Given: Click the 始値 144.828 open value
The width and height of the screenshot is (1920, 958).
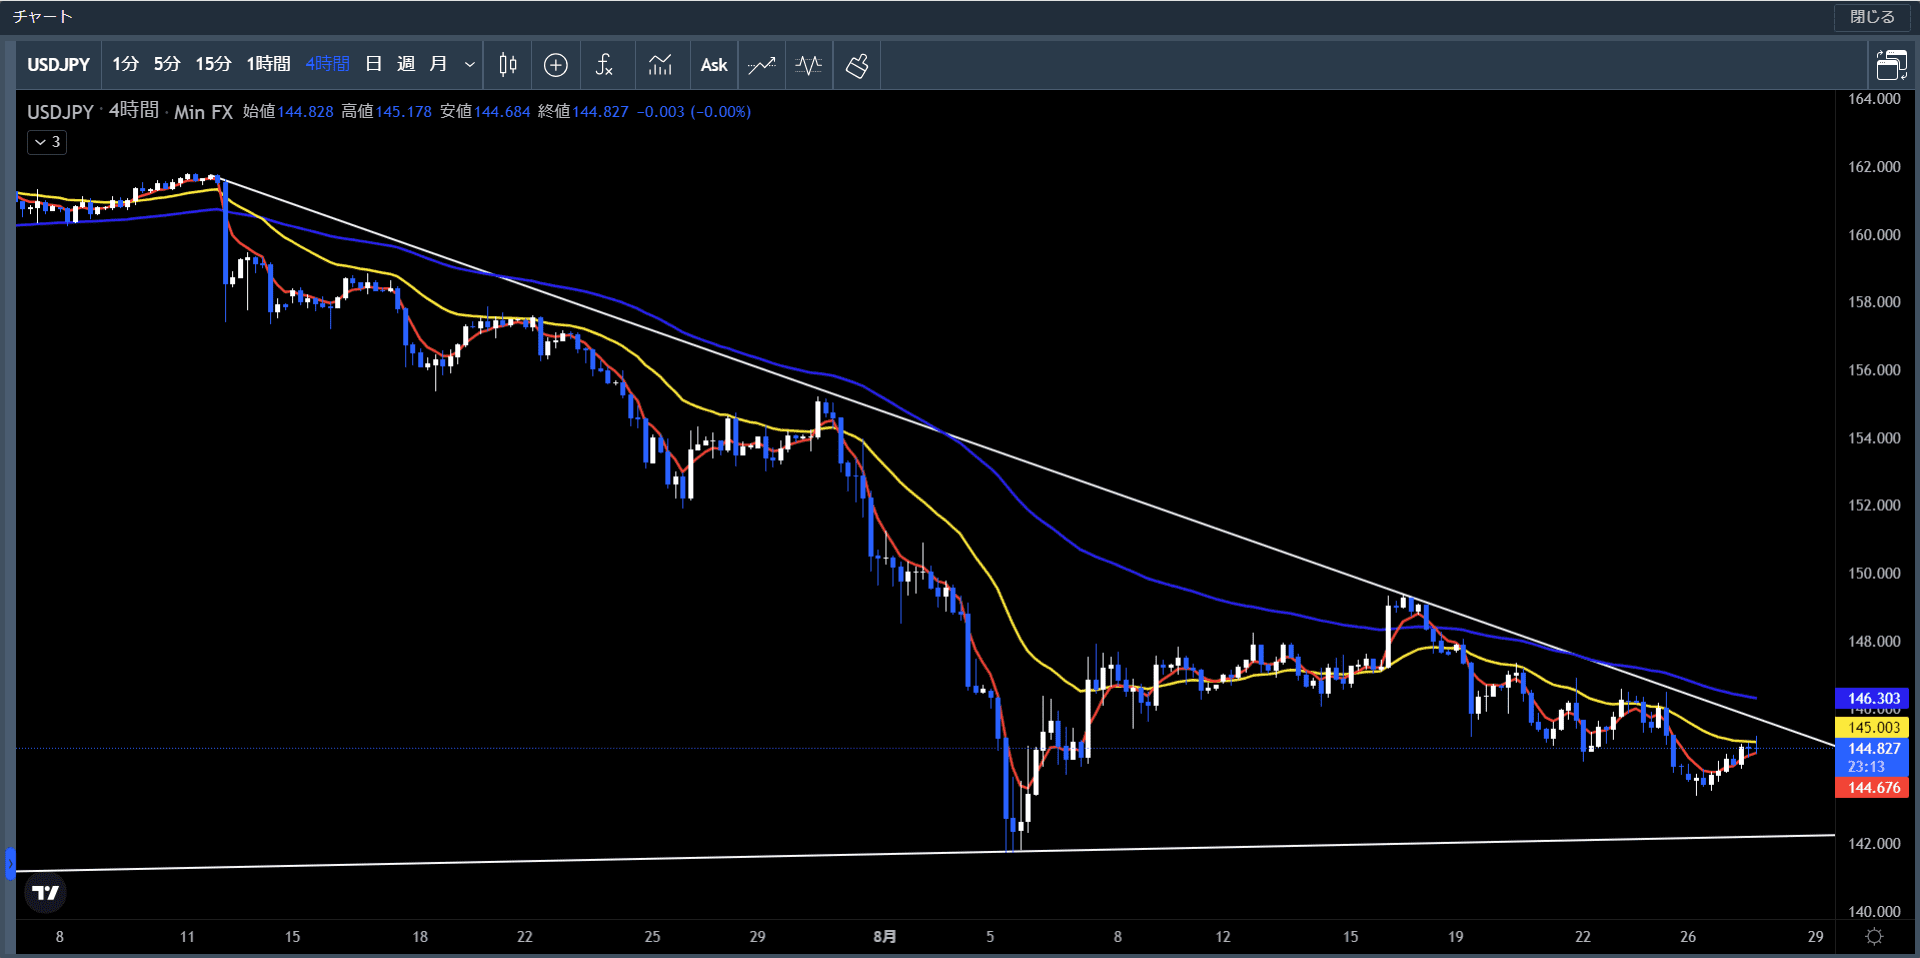Looking at the screenshot, I should coord(289,112).
